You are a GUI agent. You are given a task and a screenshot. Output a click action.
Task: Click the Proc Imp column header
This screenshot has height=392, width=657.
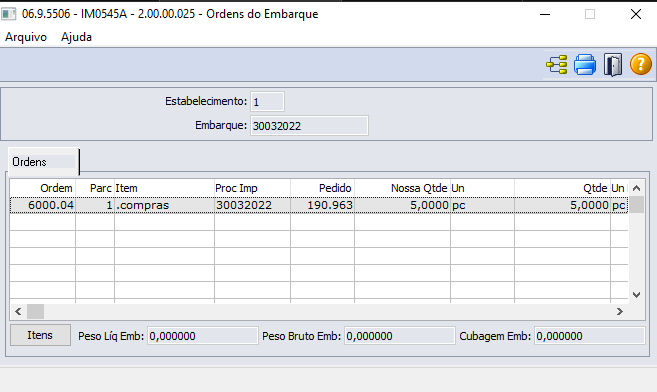[x=252, y=188]
